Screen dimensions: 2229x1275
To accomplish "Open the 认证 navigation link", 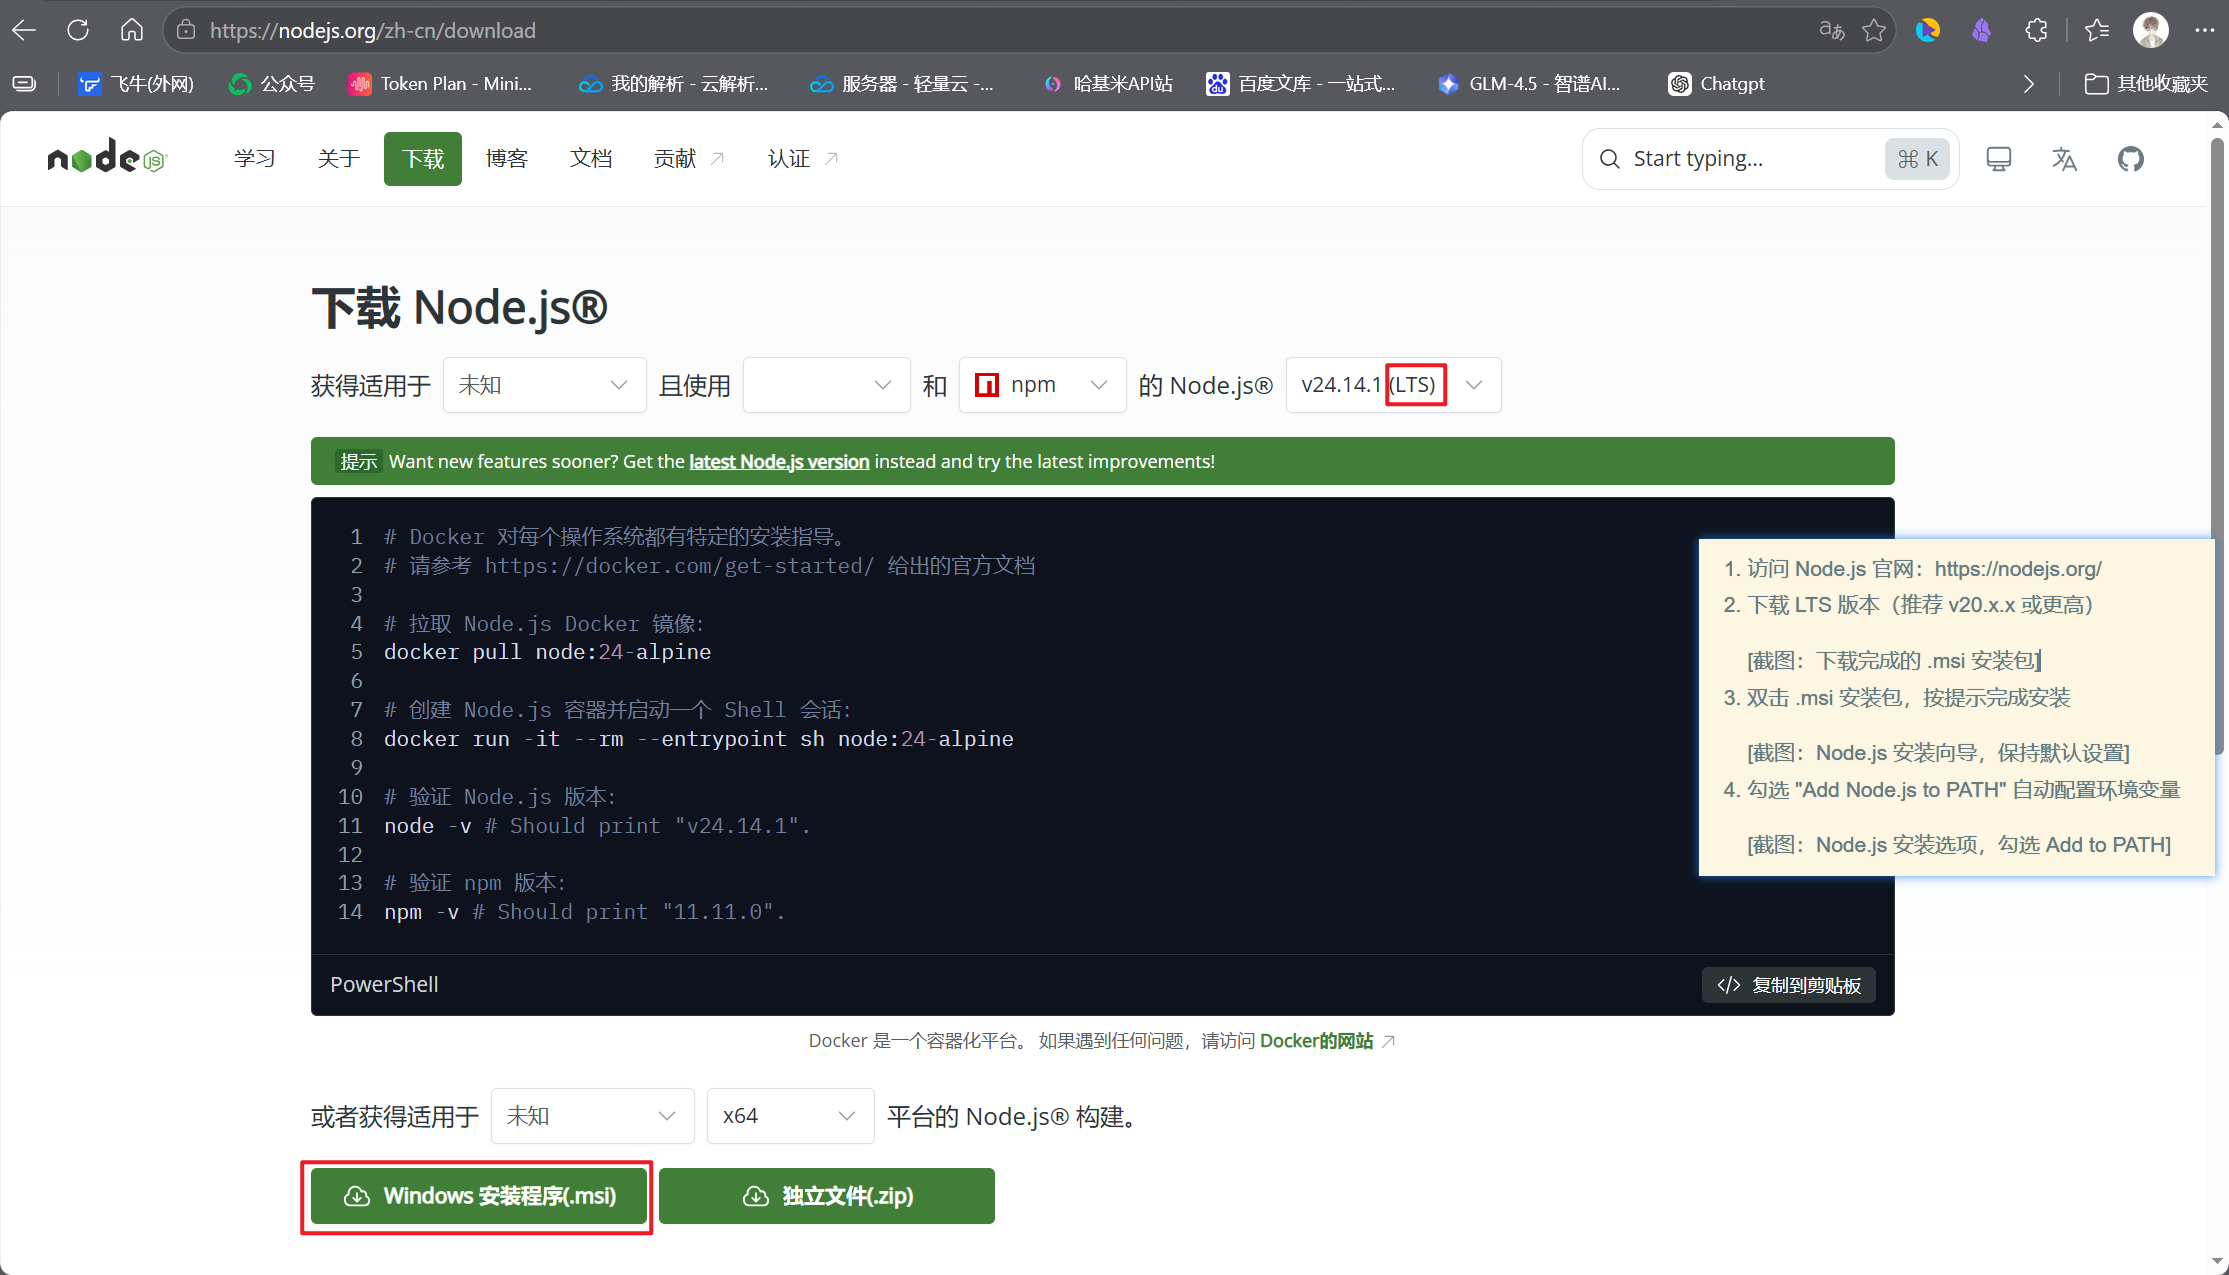I will 803,159.
